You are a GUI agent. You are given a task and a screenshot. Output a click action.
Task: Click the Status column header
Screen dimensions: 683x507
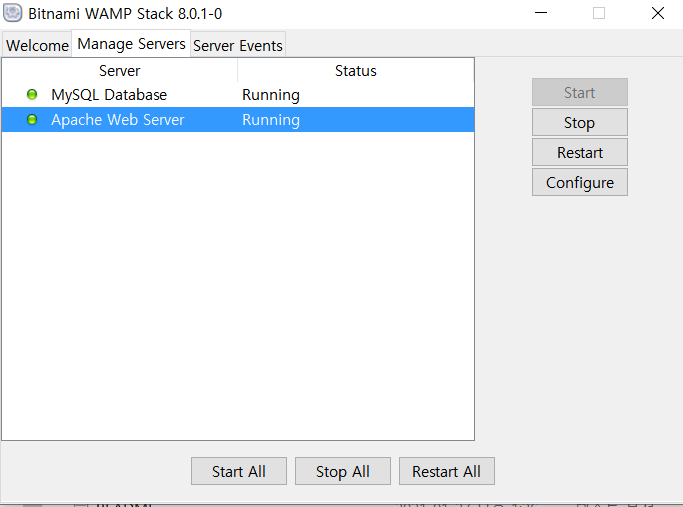[x=355, y=71]
